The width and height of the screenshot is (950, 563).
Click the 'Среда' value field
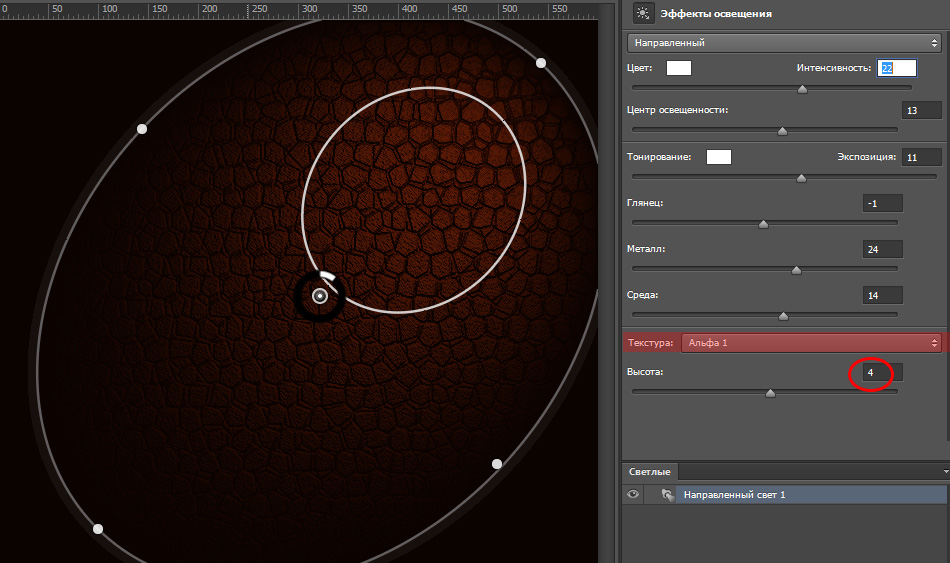tap(883, 296)
